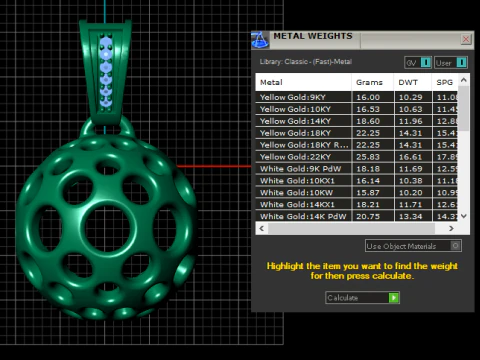The image size is (480, 360).
Task: Select the pendant bail with blue gems
Action: coord(105,72)
